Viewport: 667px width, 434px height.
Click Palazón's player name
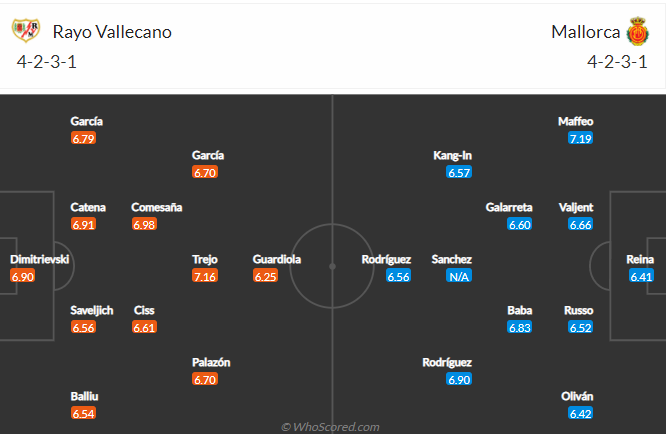click(211, 362)
